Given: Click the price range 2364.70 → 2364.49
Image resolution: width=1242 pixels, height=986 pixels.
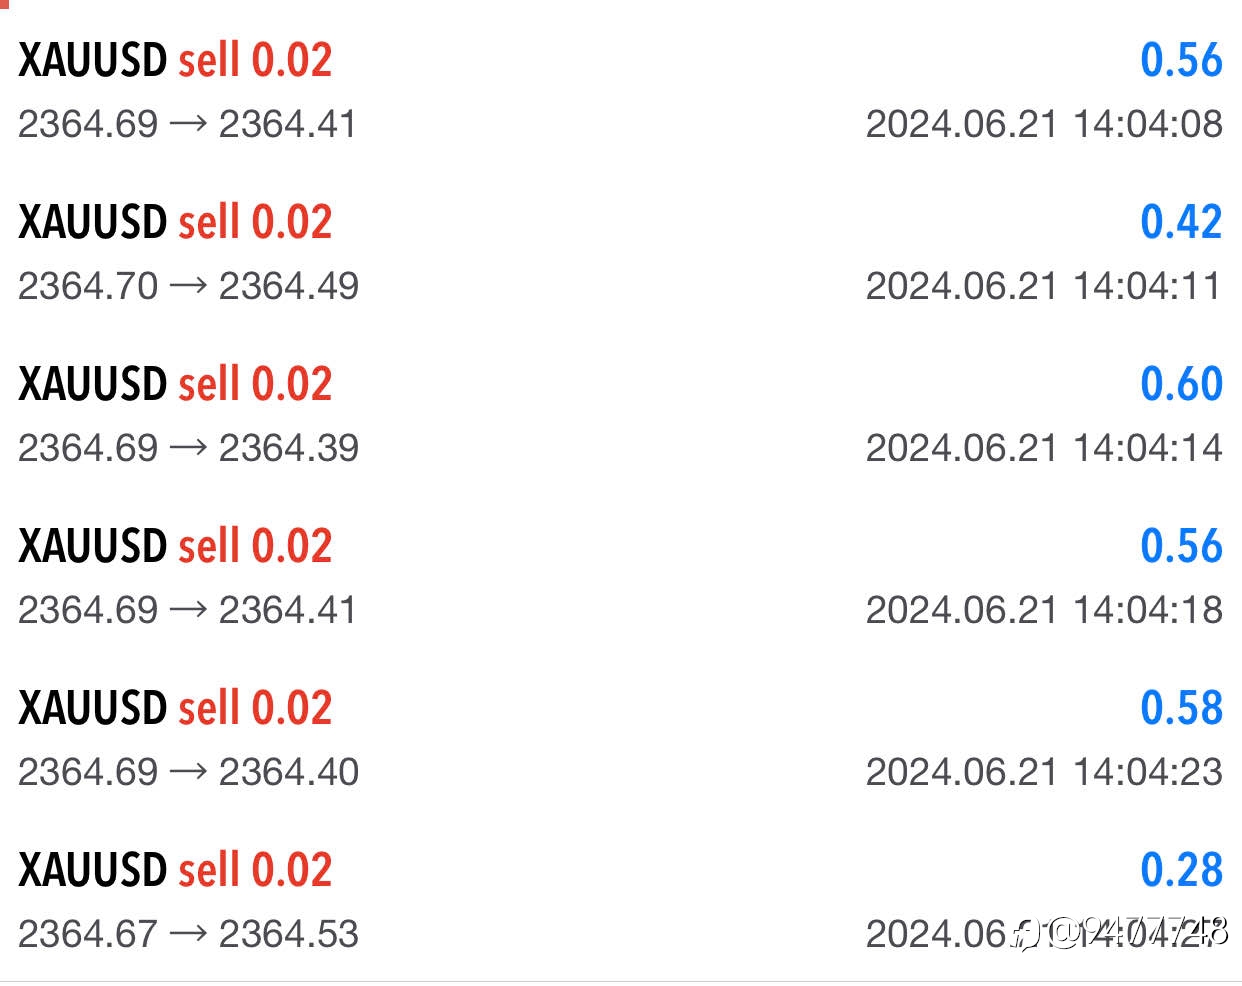Looking at the screenshot, I should pos(188,286).
